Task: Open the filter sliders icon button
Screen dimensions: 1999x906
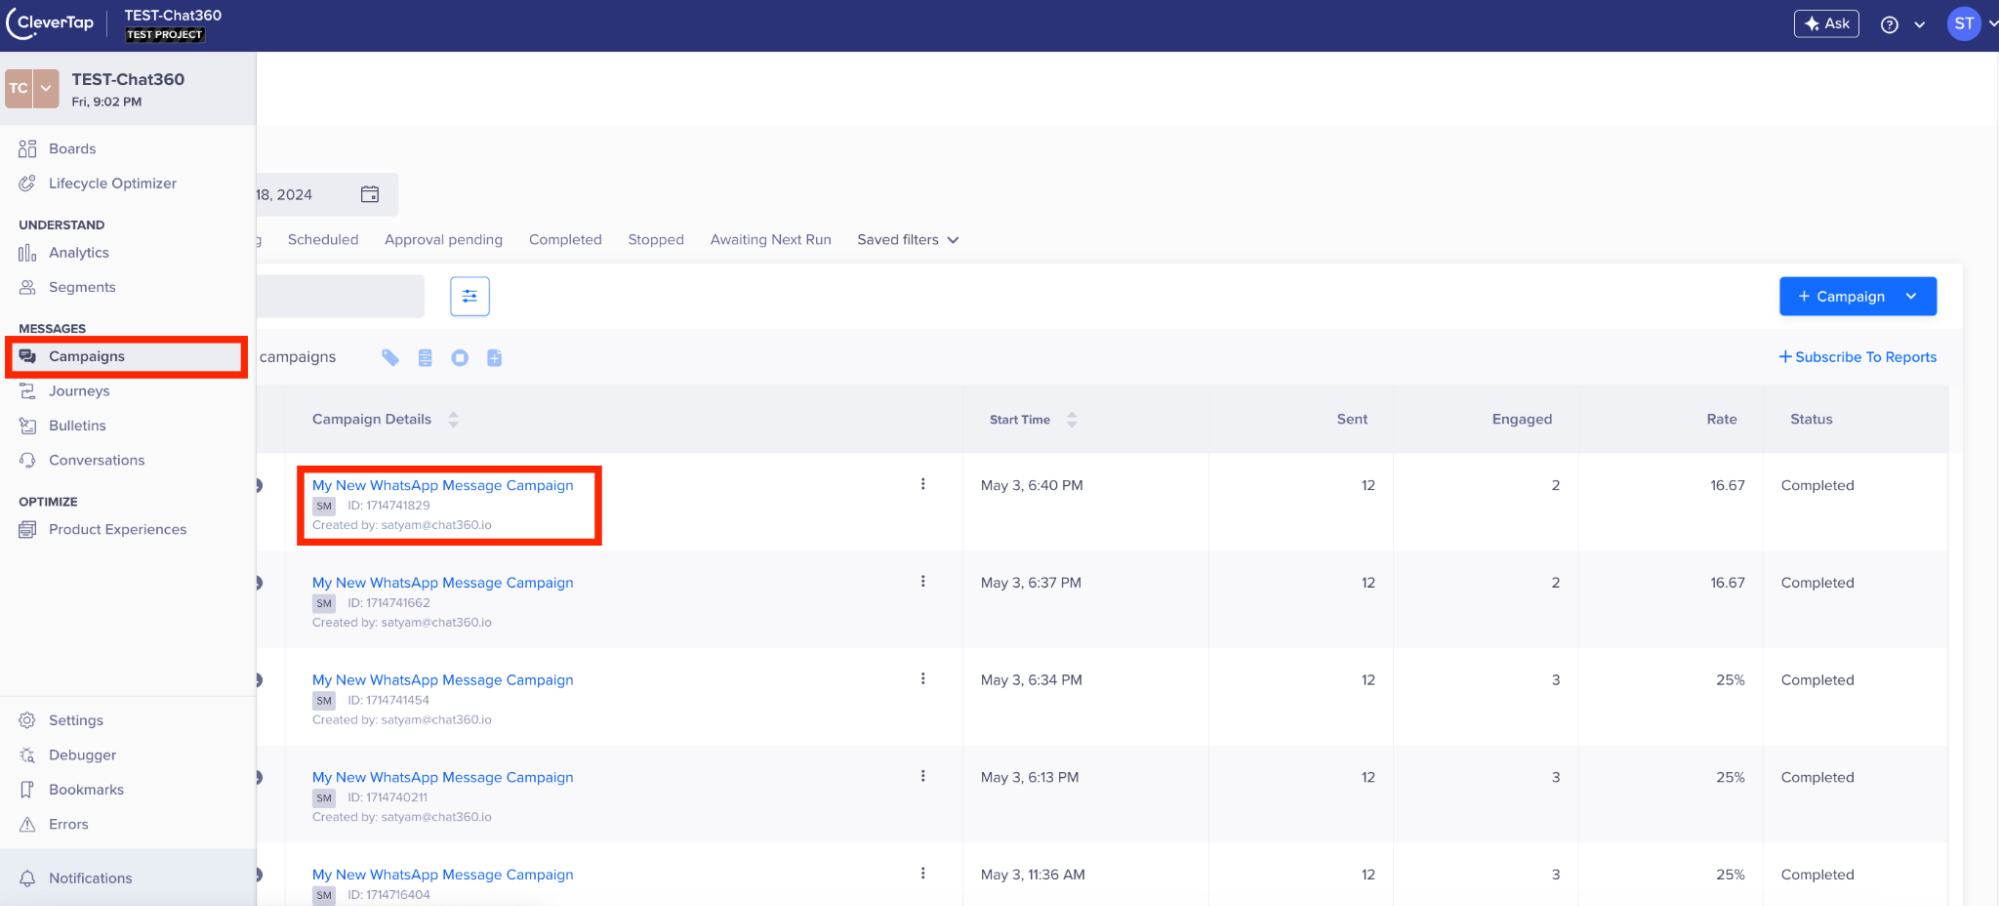Action: pyautogui.click(x=469, y=296)
